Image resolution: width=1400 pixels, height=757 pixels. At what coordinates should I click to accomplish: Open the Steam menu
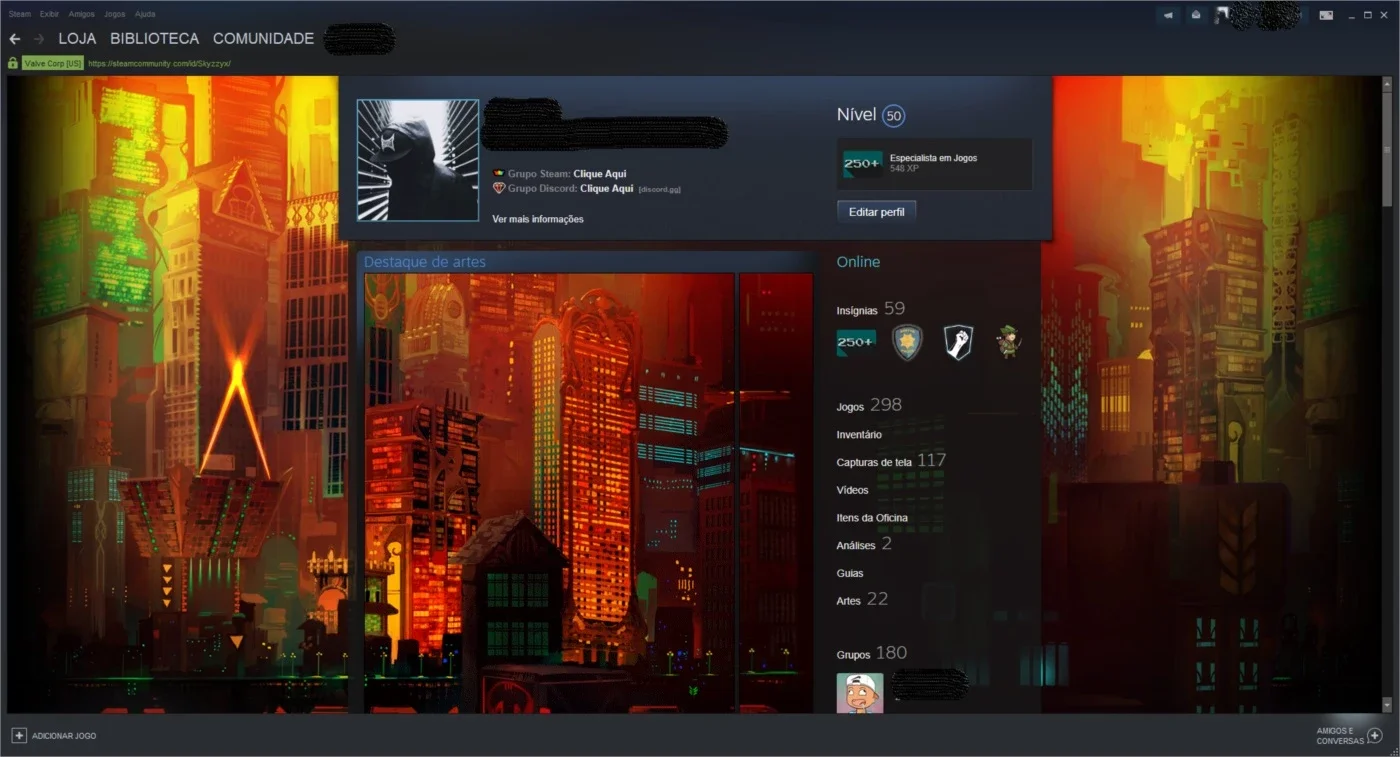(20, 14)
